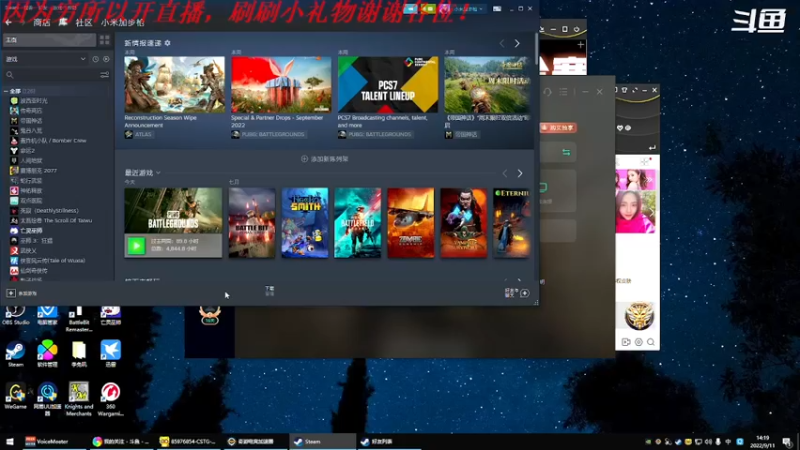Screen dimensions: 800x450
Task: Open Feudal Smith recent game cover
Action: pyautogui.click(x=305, y=223)
